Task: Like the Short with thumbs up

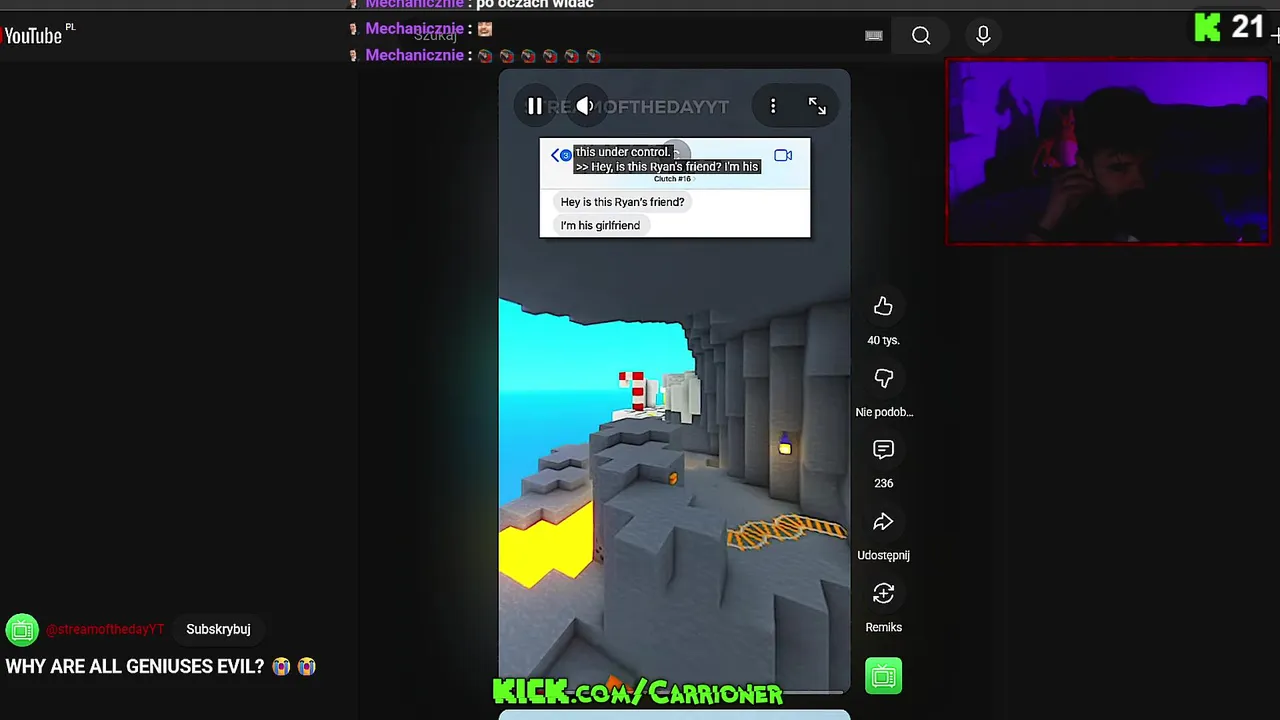Action: [883, 307]
